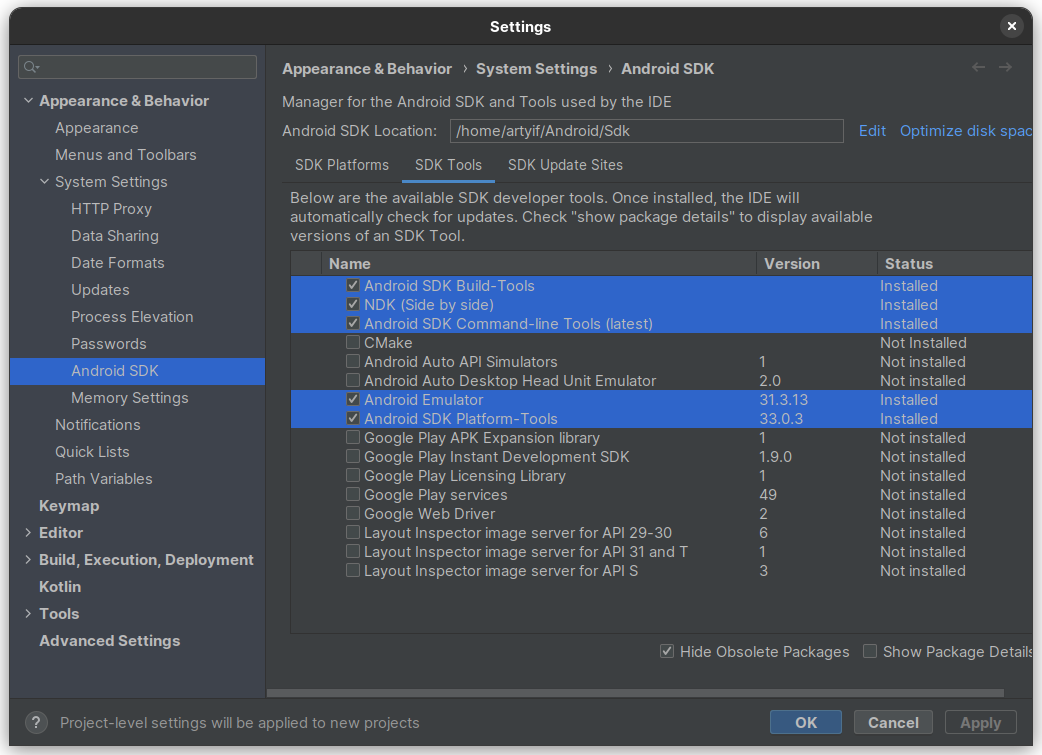Click the Edit link next to SDK location
1042x755 pixels.
coord(871,131)
